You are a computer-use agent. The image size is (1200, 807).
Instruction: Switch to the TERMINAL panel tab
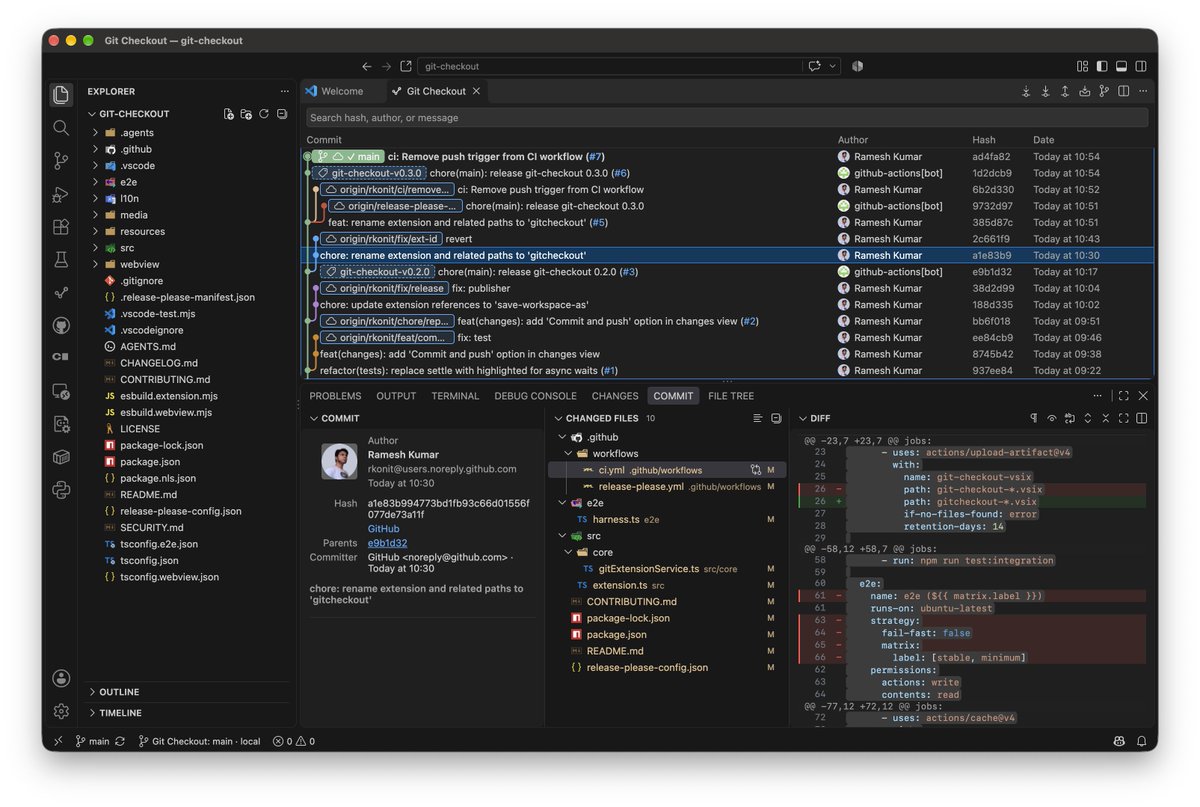[x=455, y=396]
